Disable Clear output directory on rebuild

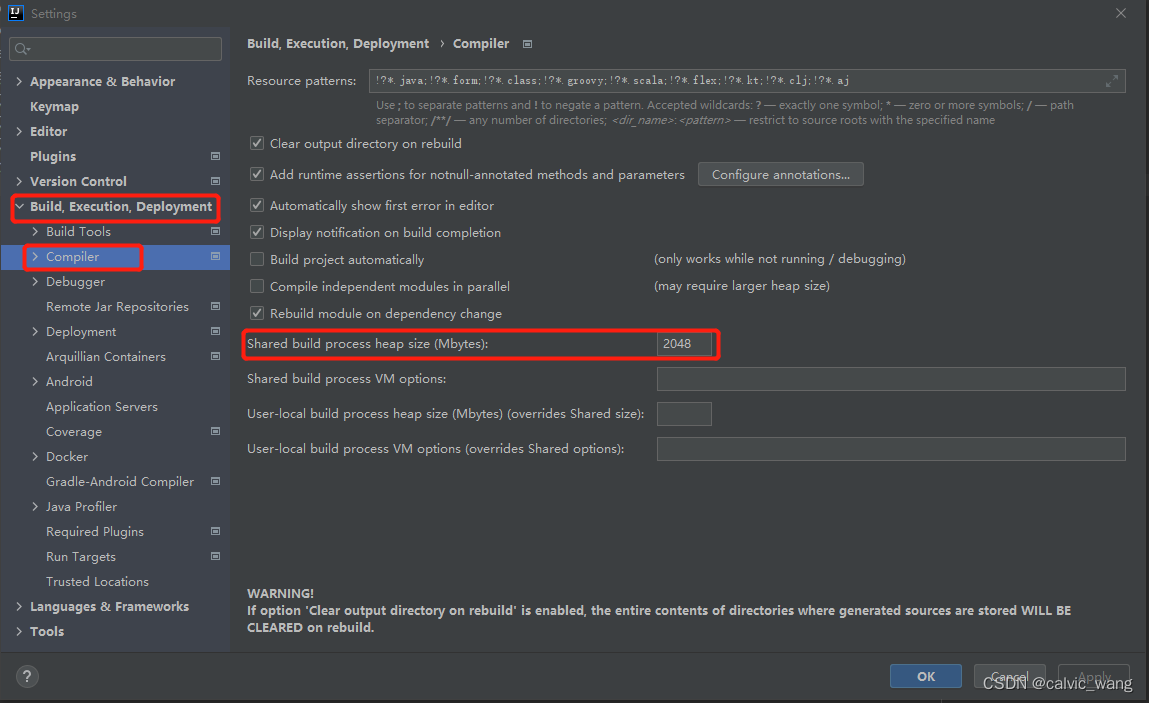pyautogui.click(x=257, y=143)
